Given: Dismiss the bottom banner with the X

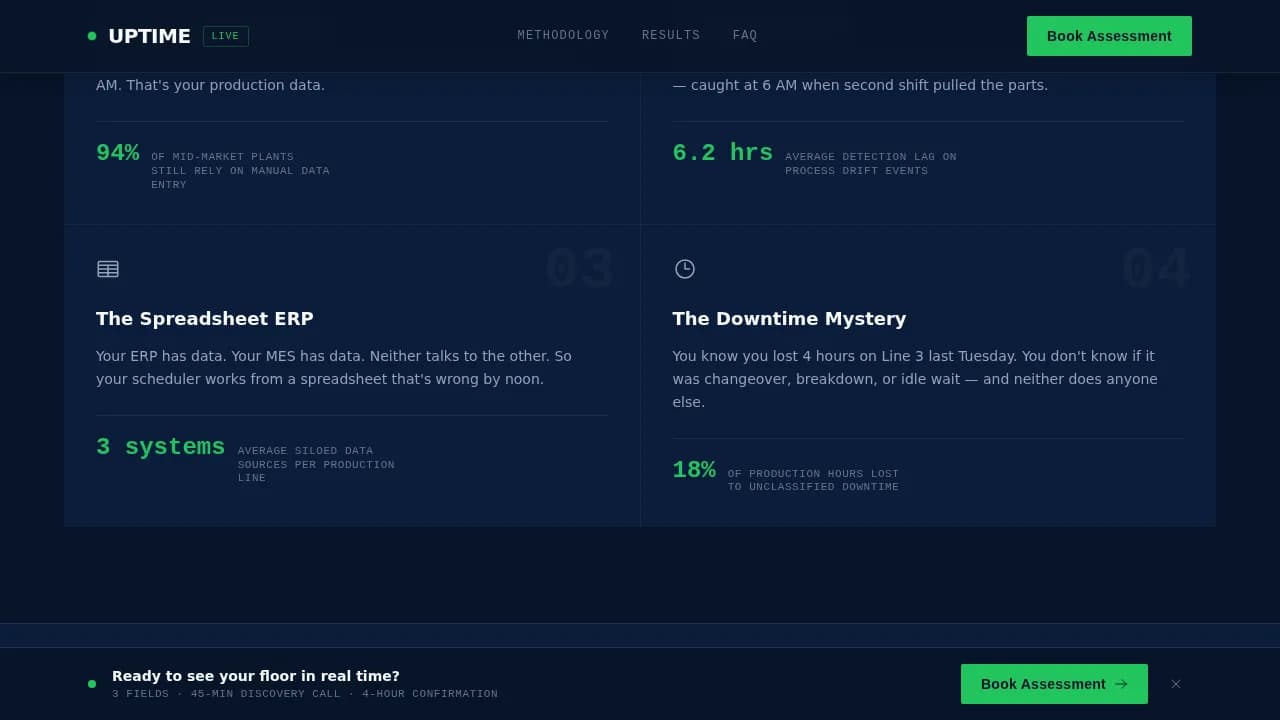Looking at the screenshot, I should [x=1176, y=684].
